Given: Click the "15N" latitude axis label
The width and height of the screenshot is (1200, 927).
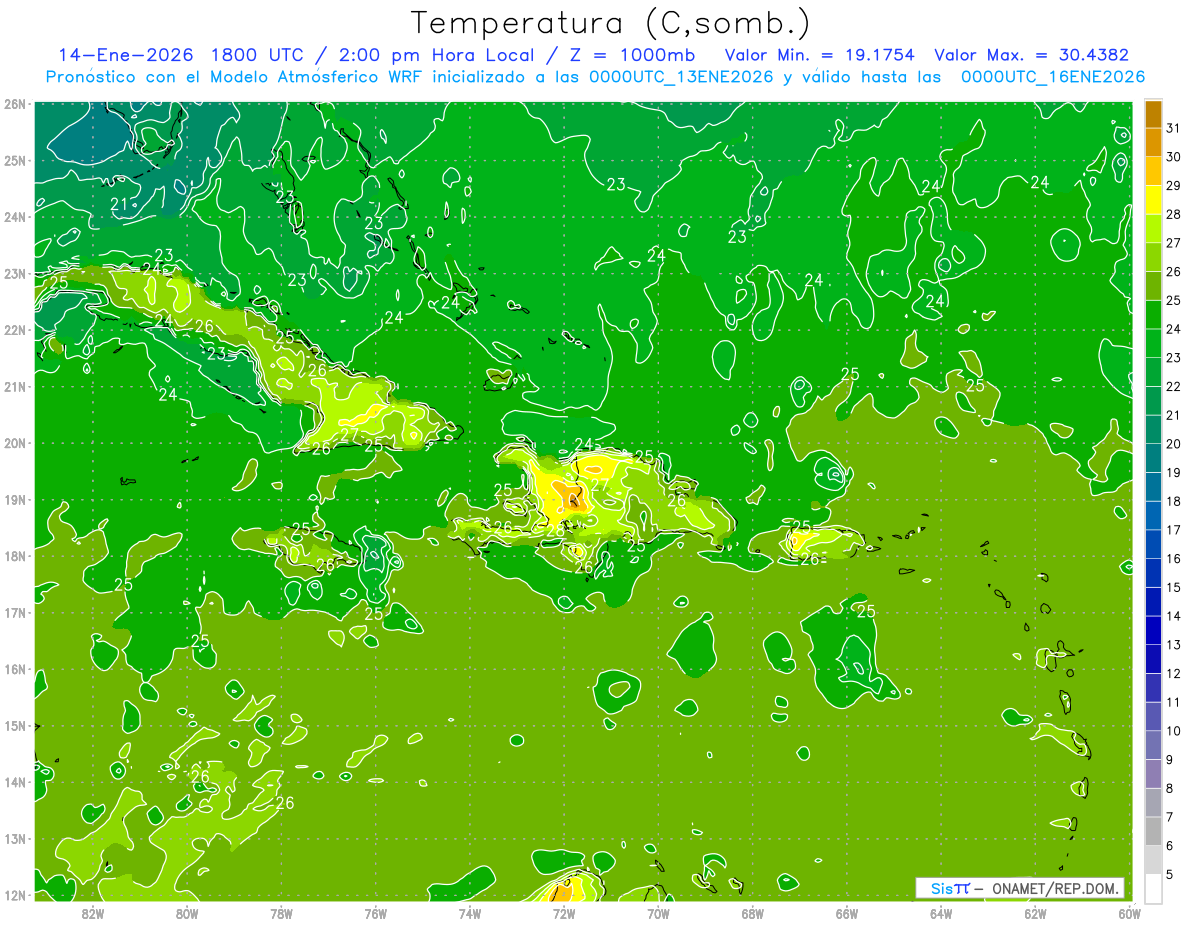Looking at the screenshot, I should tap(15, 725).
